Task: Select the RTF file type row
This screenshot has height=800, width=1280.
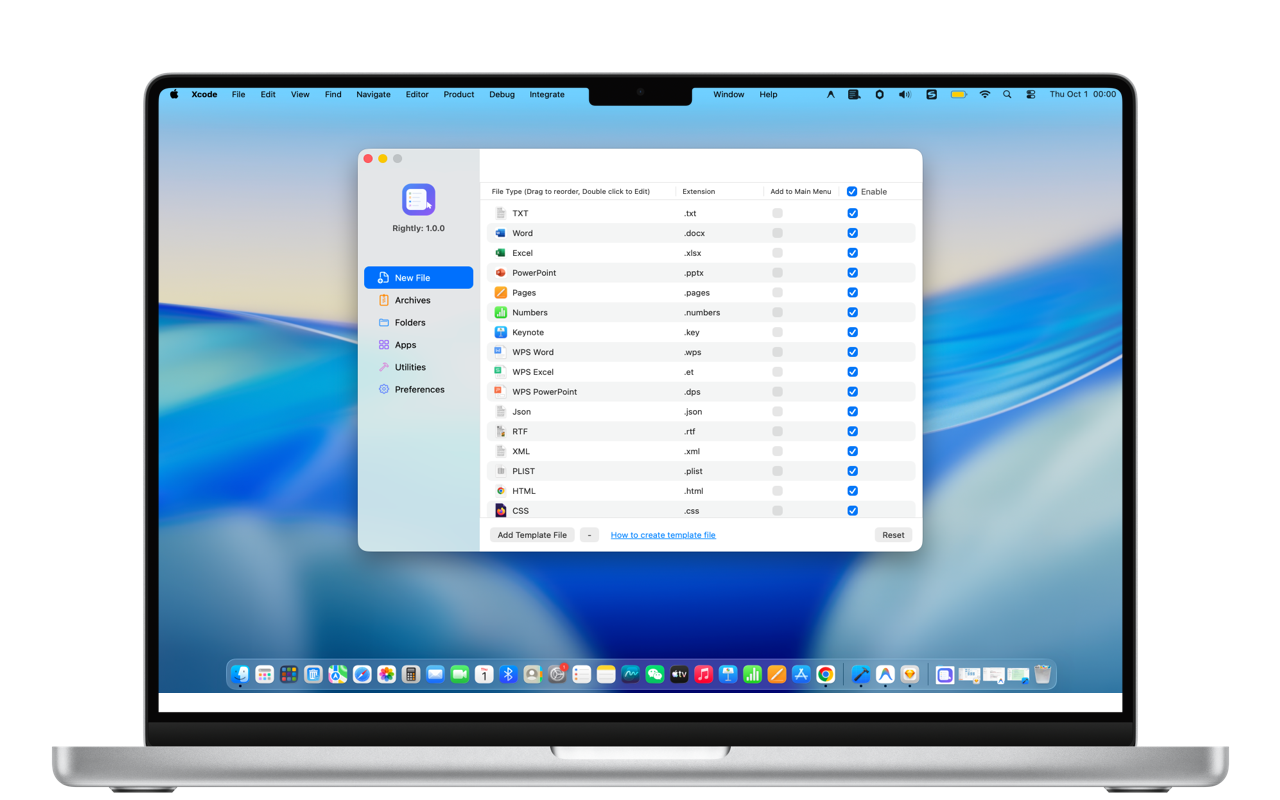Action: 701,432
